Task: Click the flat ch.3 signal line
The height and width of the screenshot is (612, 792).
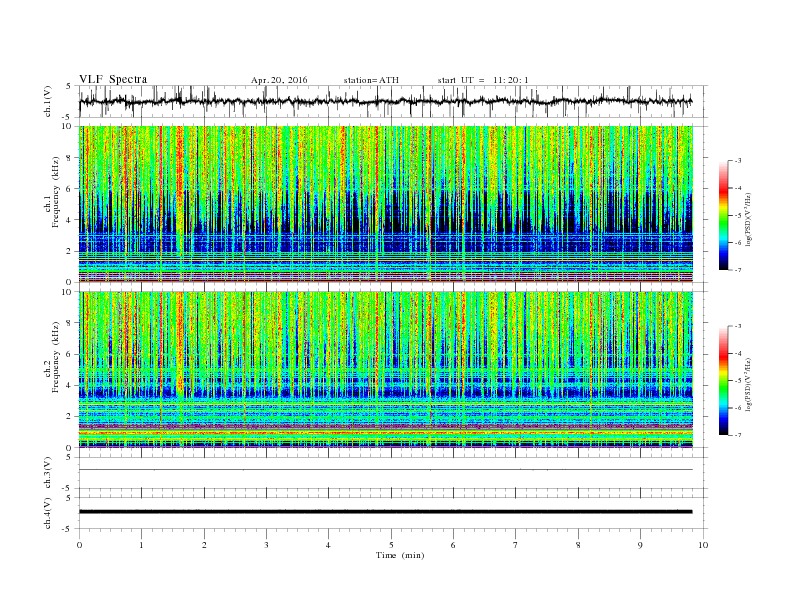Action: point(385,470)
